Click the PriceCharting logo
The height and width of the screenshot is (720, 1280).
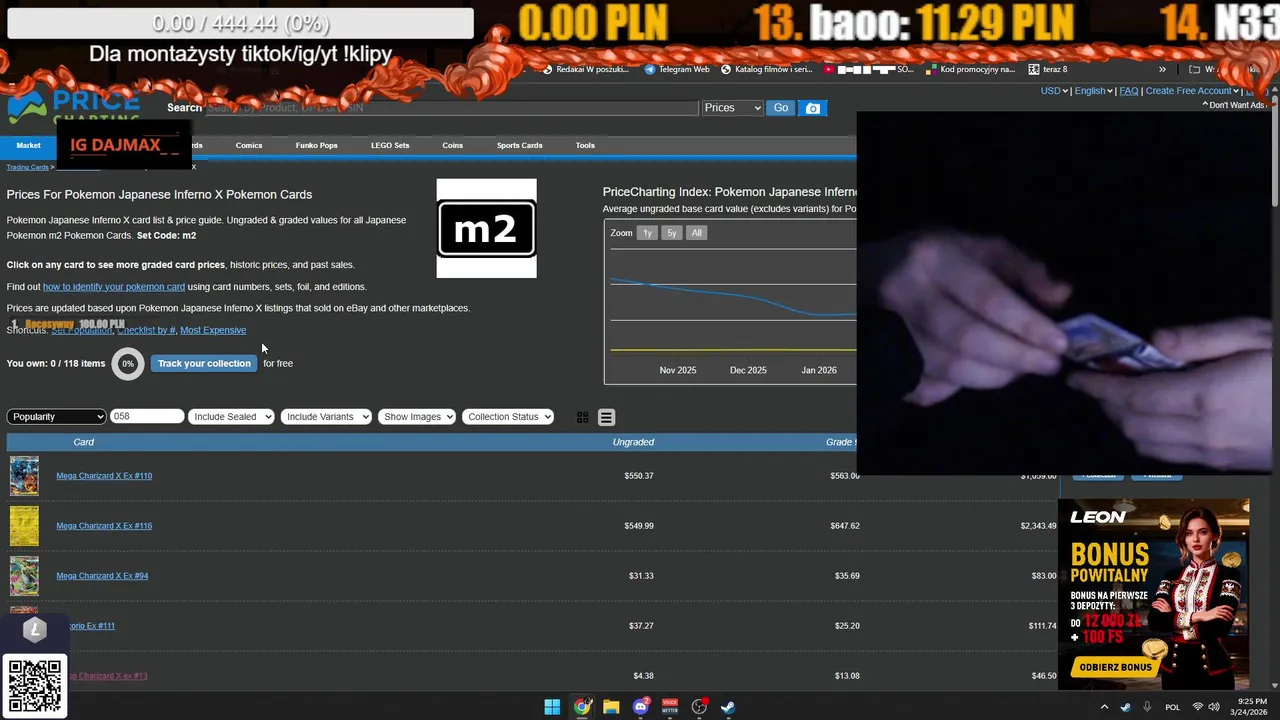pos(74,107)
